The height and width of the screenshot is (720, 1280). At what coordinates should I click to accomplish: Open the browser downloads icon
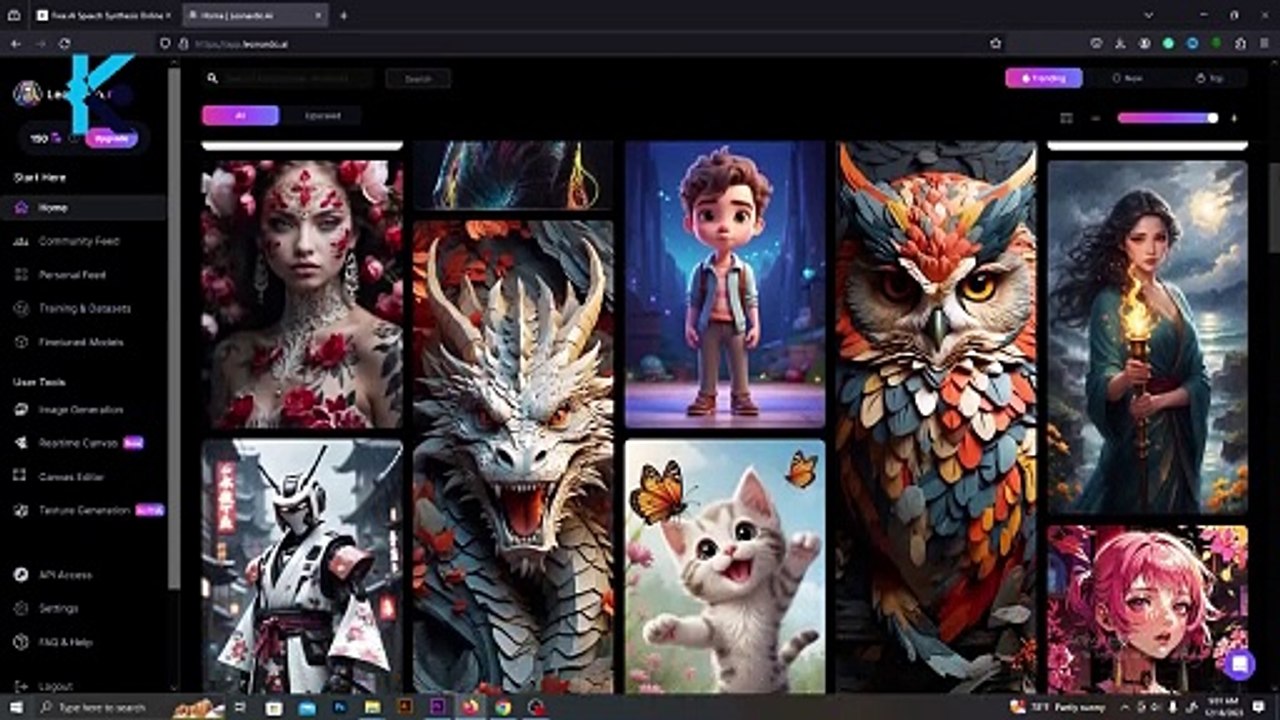(1119, 44)
